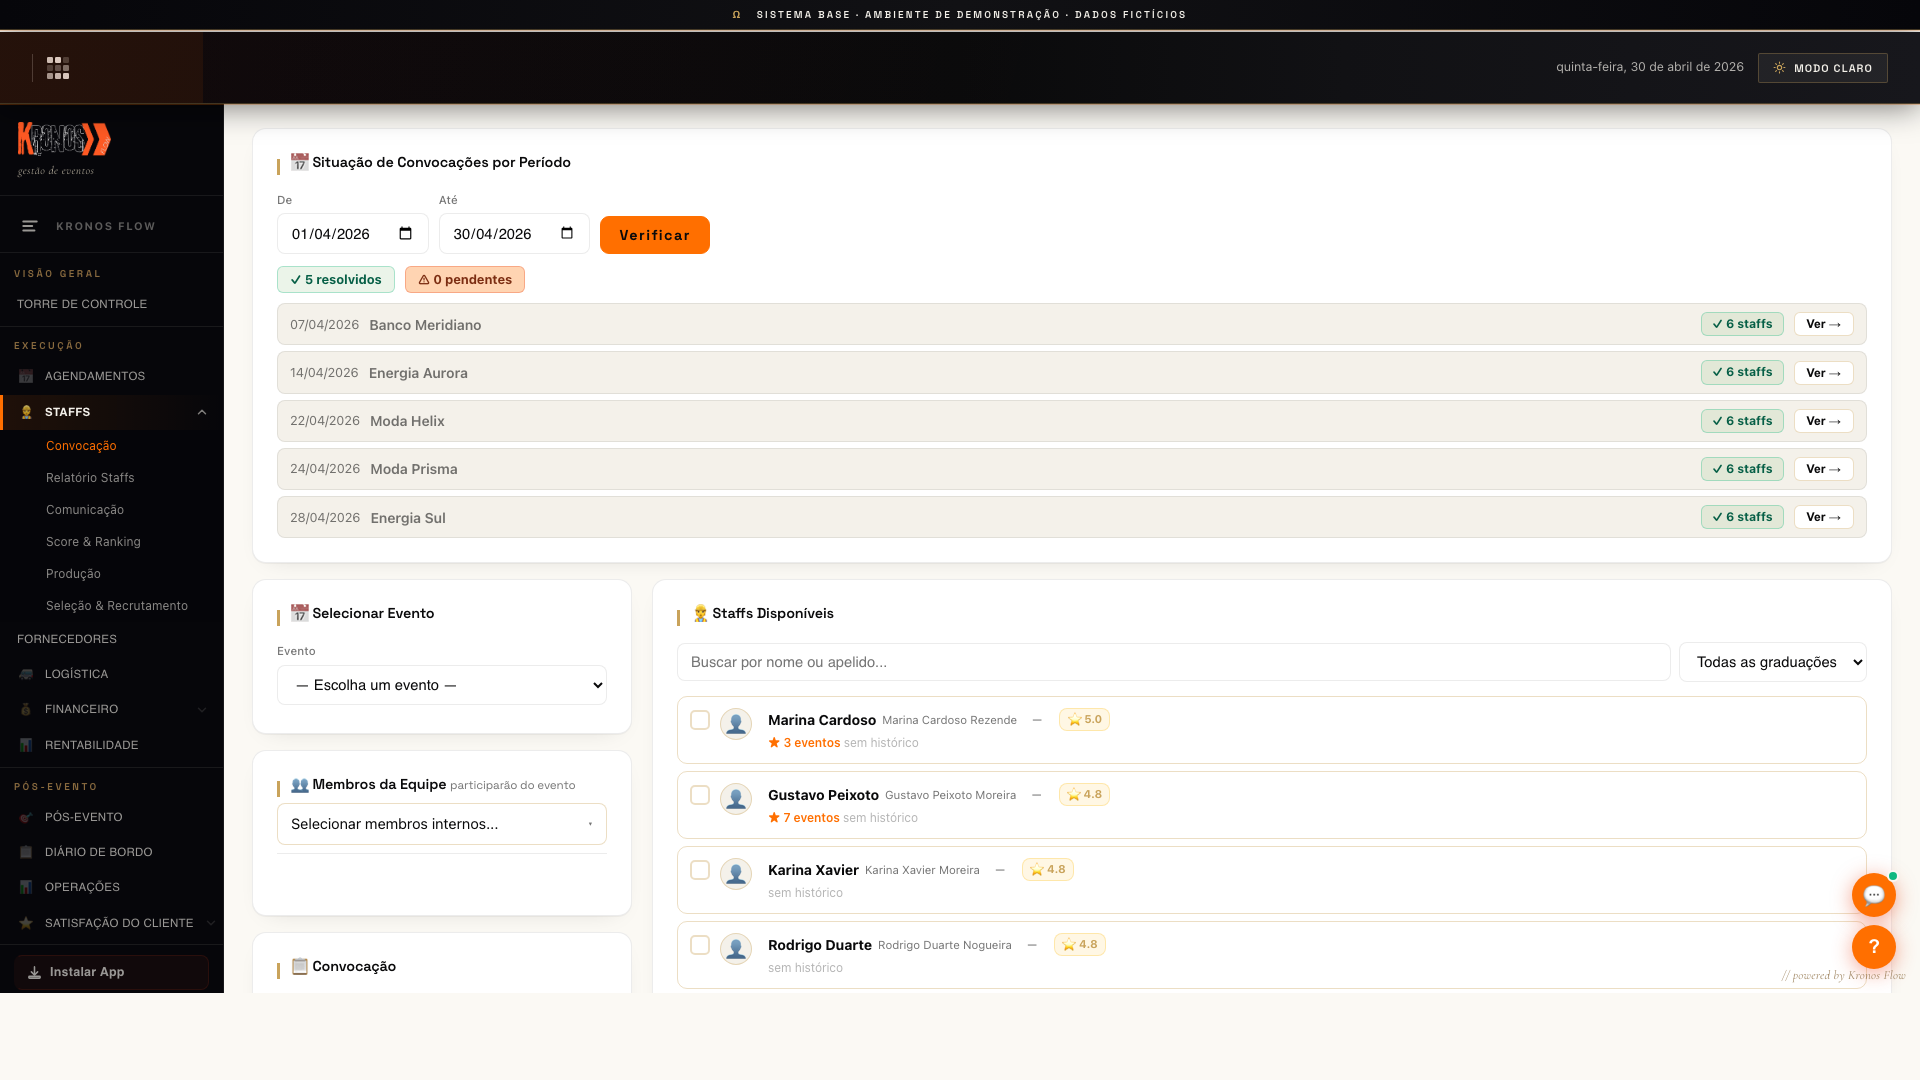Click the Pós-Evento icon in sidebar
Viewport: 1920px width, 1080px height.
(26, 817)
